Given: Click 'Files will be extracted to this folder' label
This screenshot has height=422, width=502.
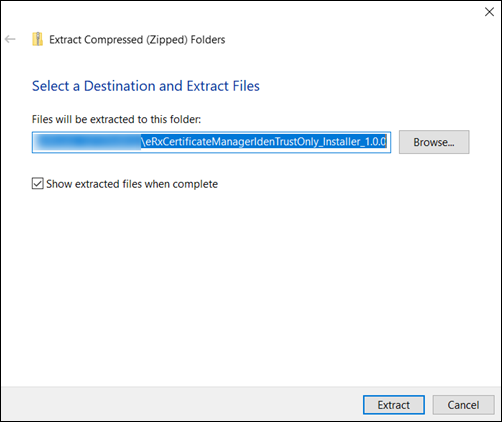Looking at the screenshot, I should point(116,119).
